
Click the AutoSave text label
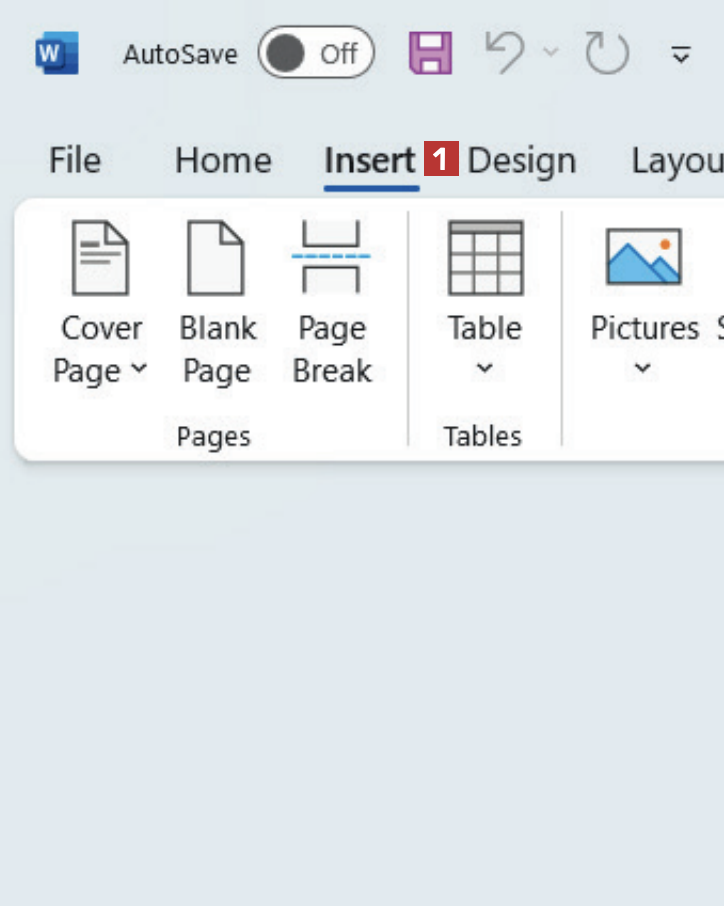pyautogui.click(x=180, y=54)
